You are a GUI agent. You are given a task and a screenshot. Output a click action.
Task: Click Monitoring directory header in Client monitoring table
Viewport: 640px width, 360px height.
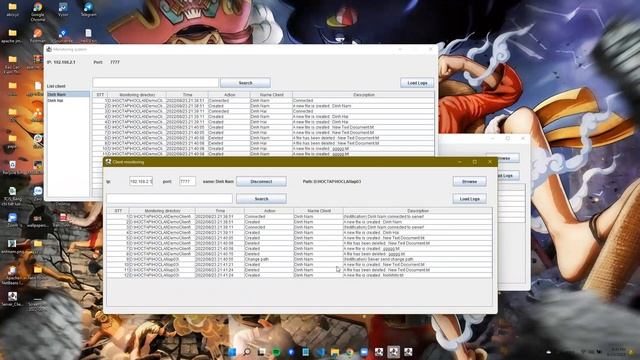coord(162,211)
